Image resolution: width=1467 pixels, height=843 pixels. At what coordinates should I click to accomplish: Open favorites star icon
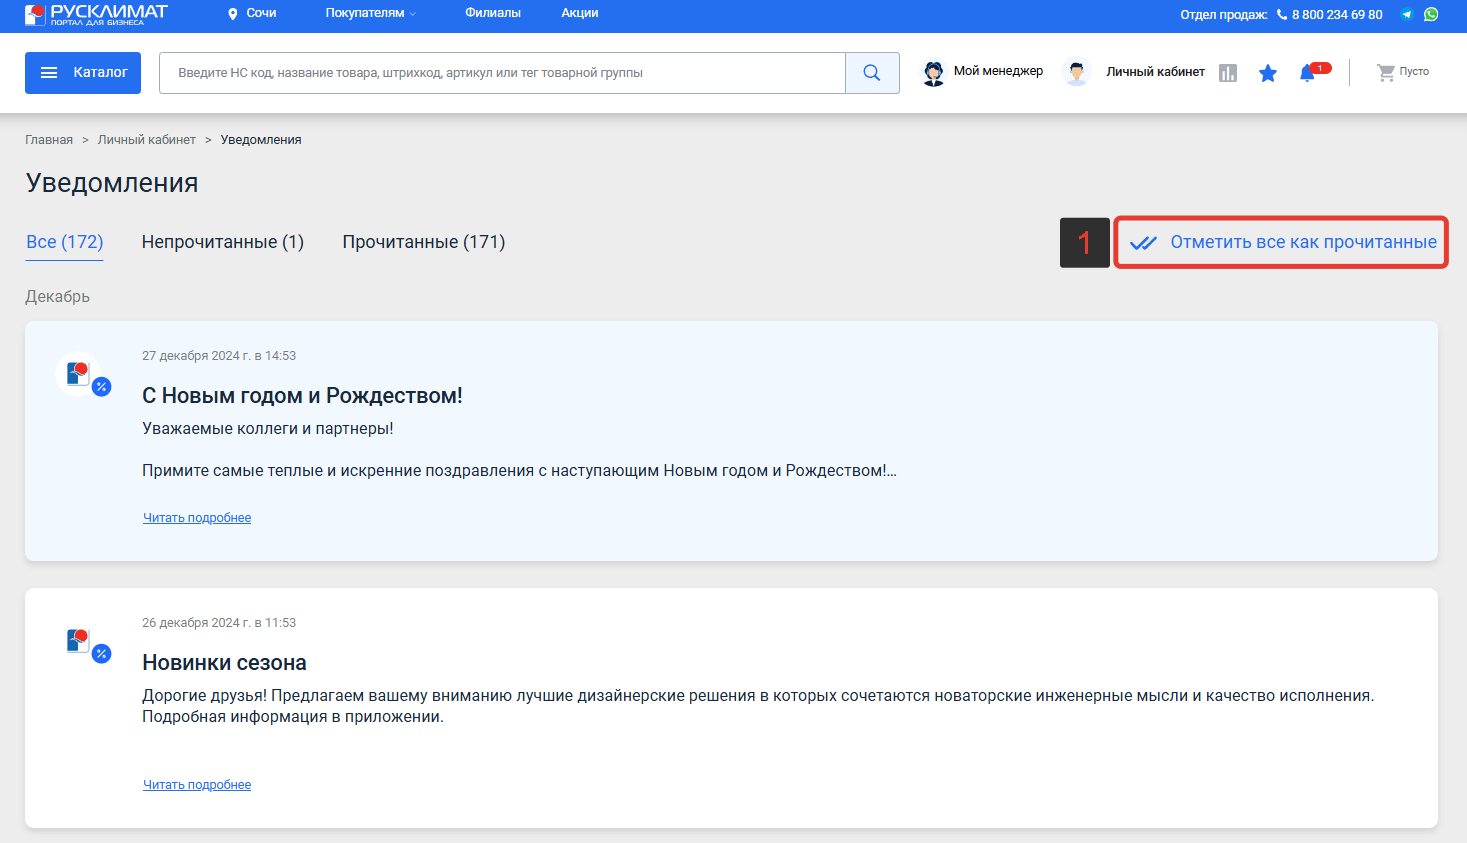tap(1268, 73)
